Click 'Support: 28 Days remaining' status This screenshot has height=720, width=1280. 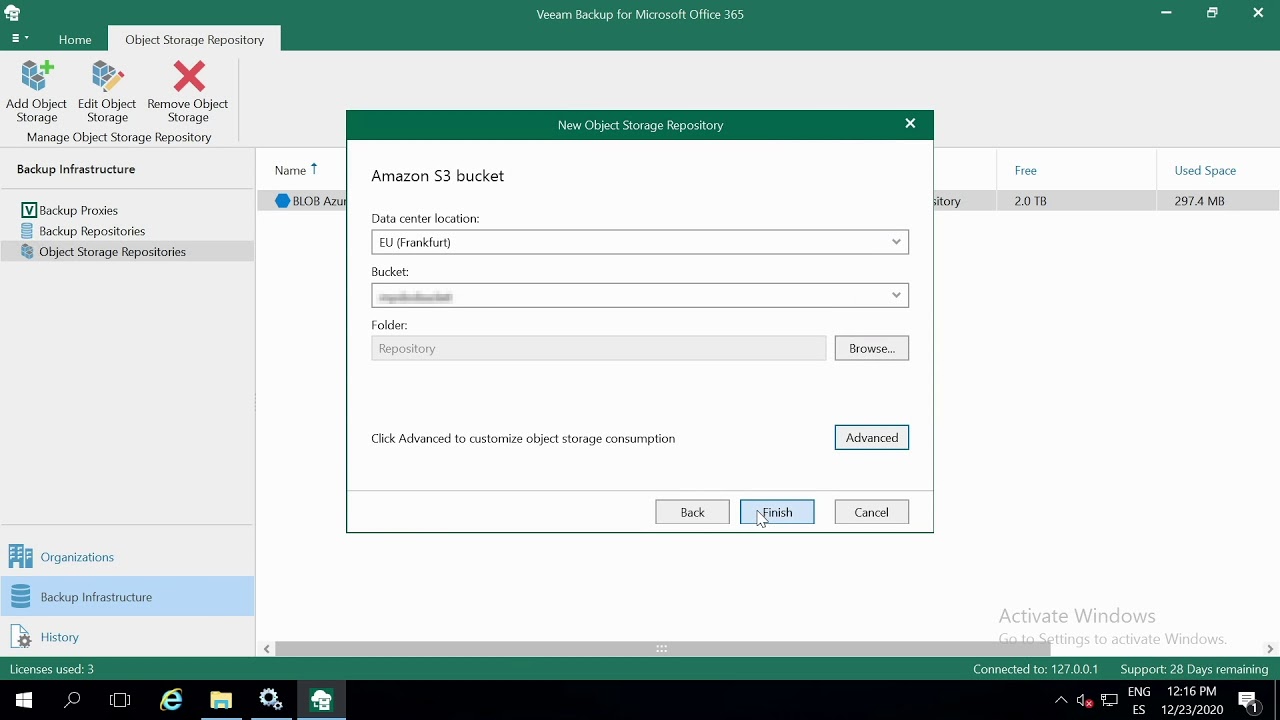click(1194, 669)
